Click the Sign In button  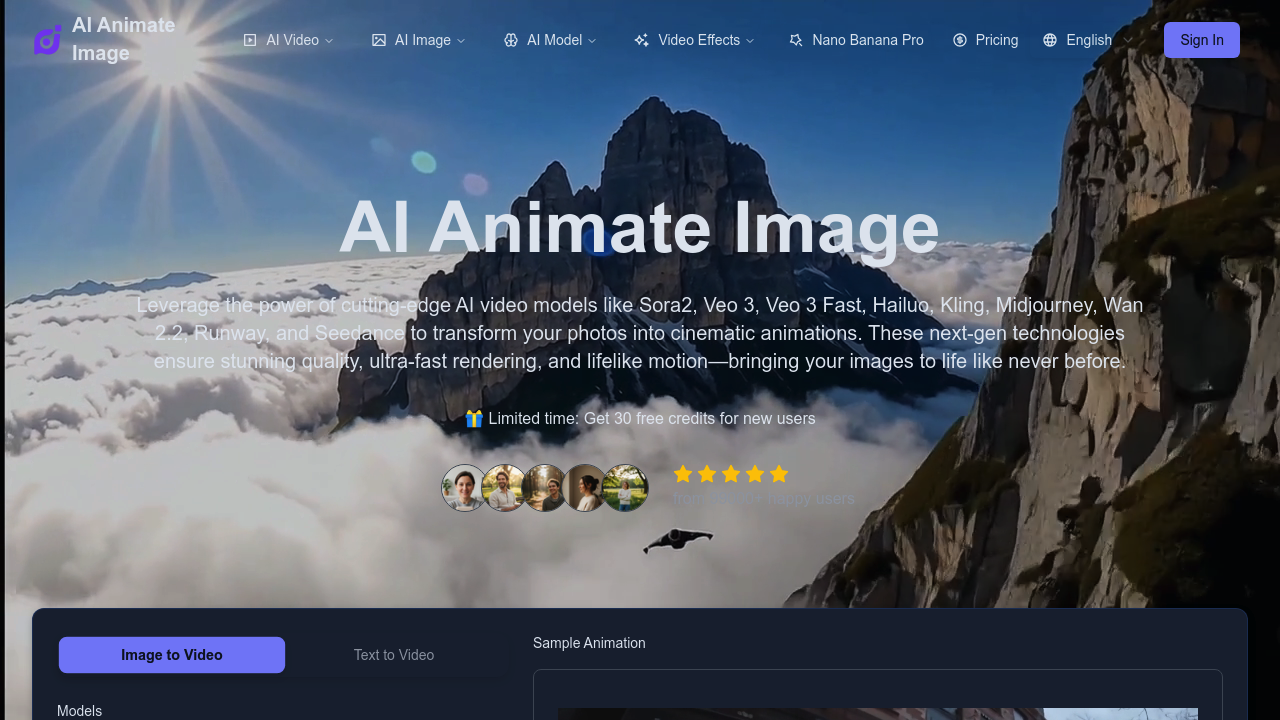click(1201, 39)
